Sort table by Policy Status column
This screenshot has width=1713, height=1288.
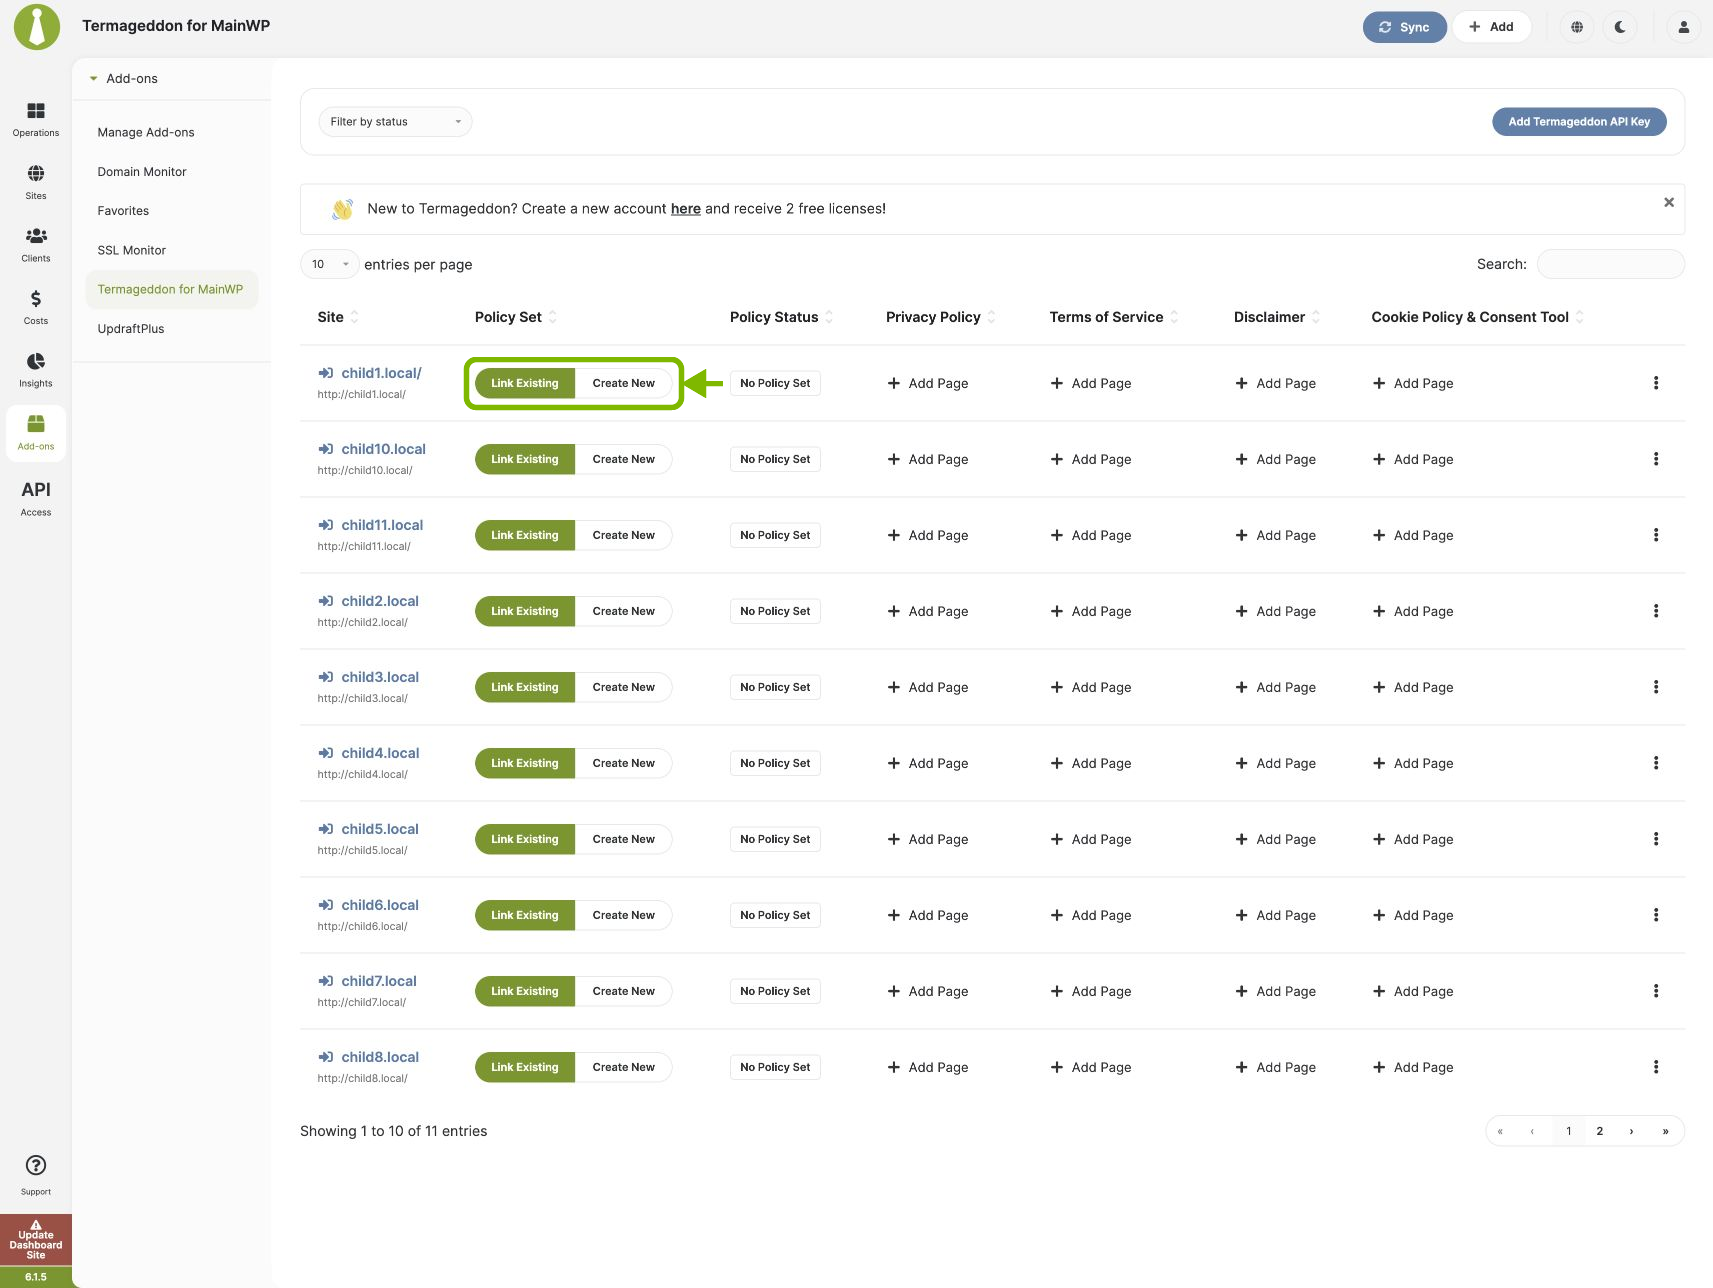781,317
